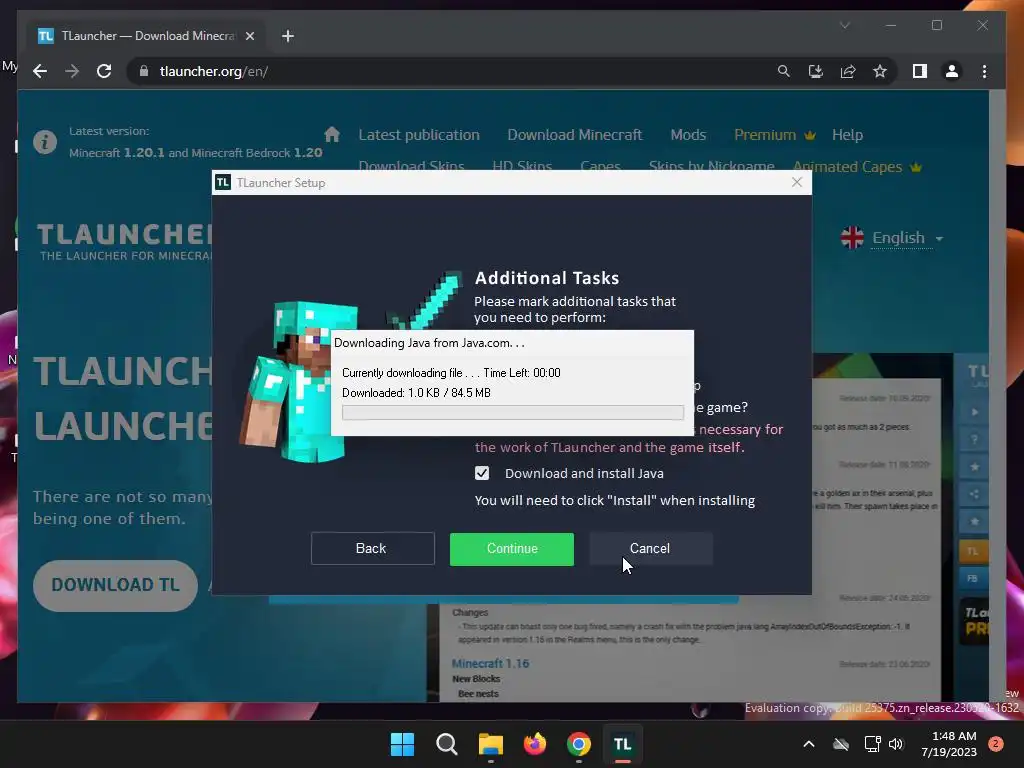Open the Chrome profile menu
Viewport: 1024px width, 768px height.
click(952, 71)
